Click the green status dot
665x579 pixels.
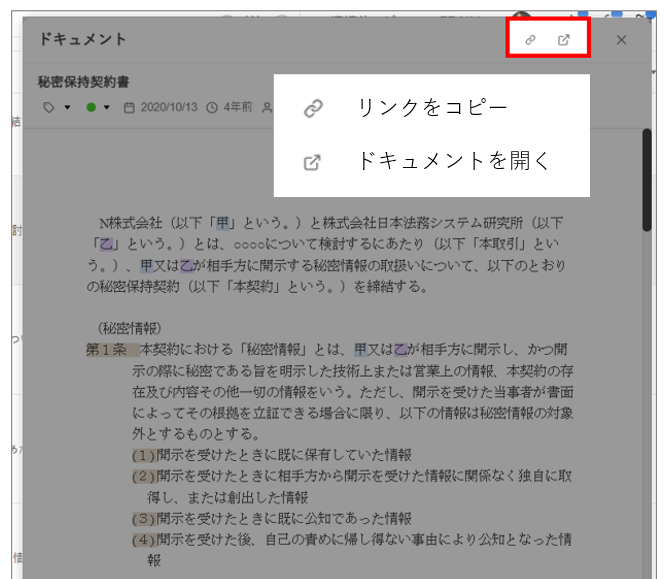pos(92,108)
